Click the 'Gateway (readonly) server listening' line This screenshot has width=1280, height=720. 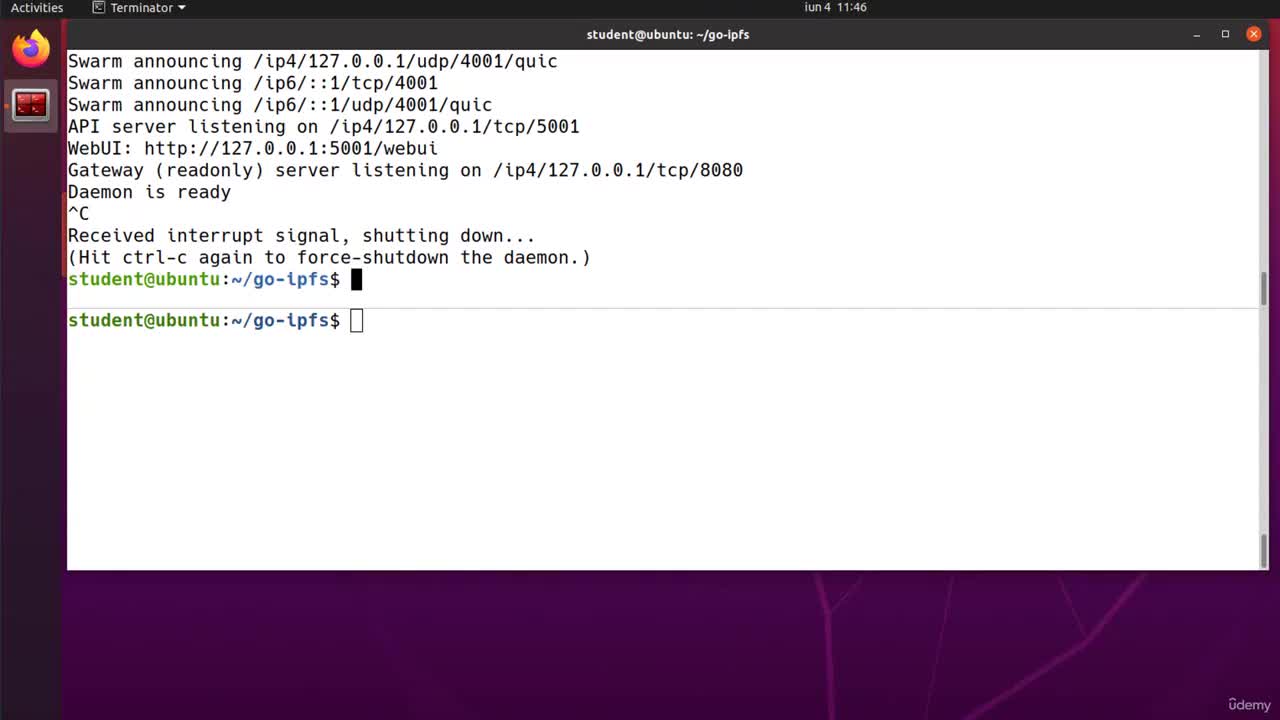point(405,170)
